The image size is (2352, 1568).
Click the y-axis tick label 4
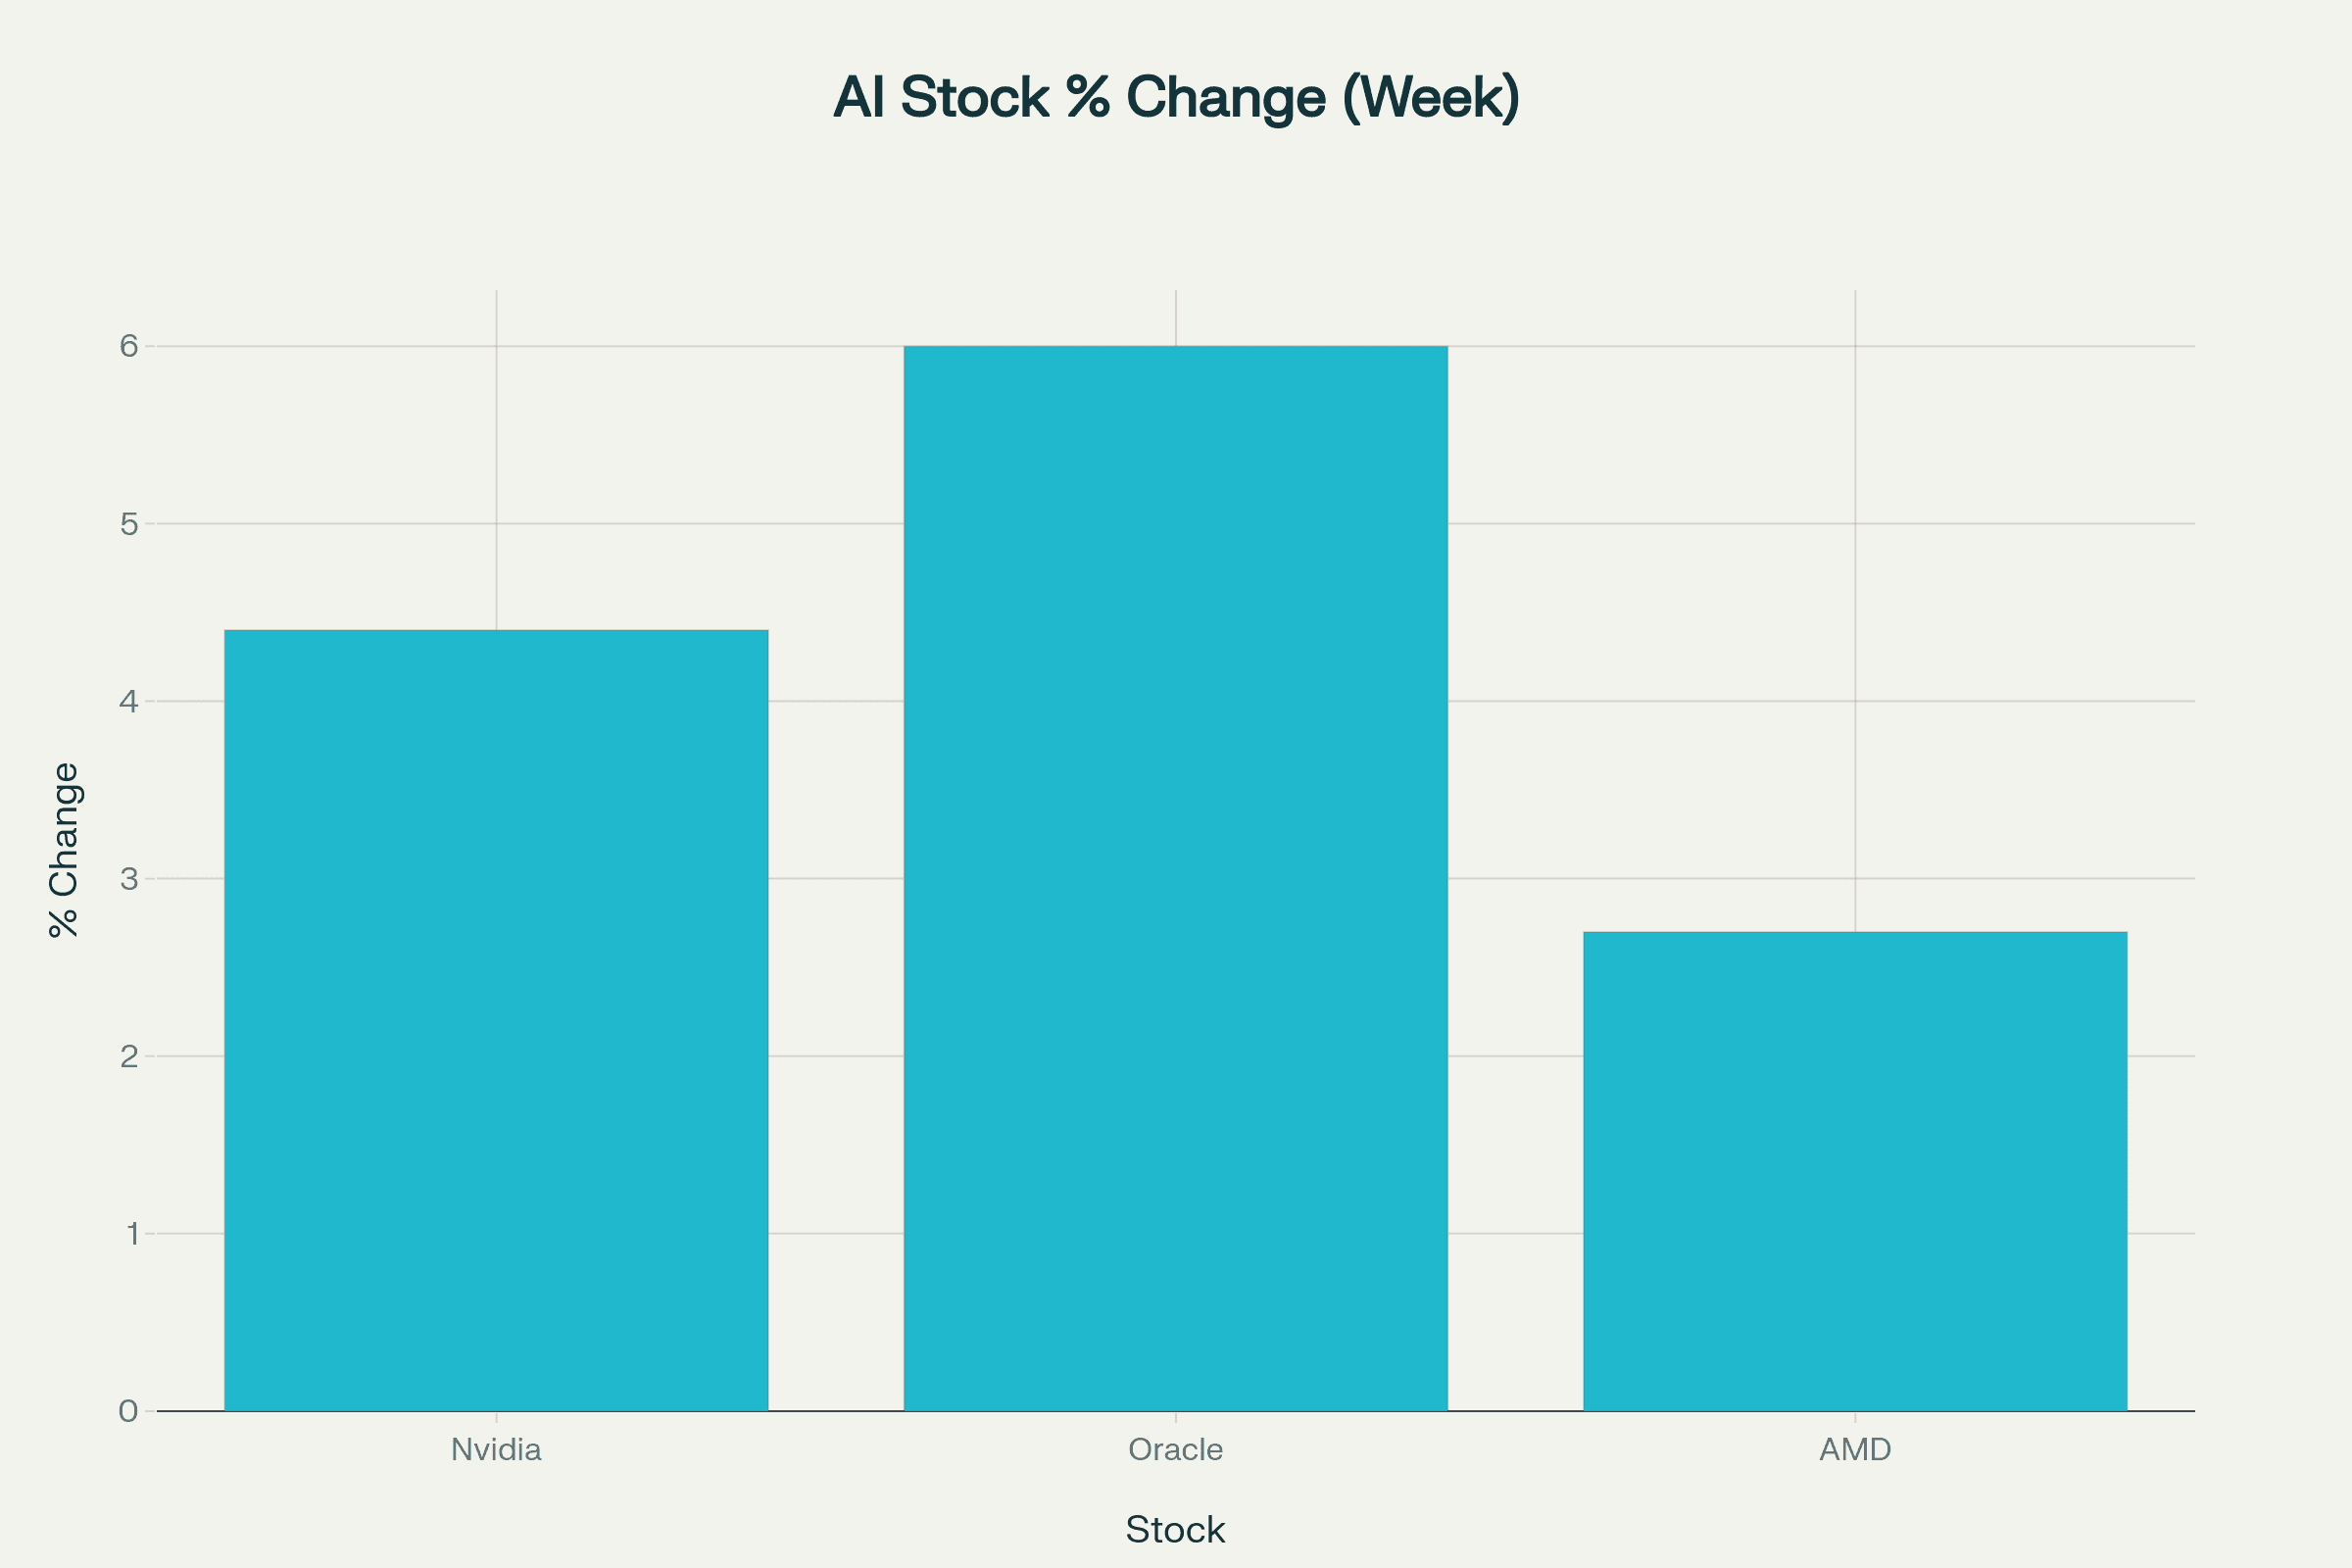pyautogui.click(x=129, y=701)
